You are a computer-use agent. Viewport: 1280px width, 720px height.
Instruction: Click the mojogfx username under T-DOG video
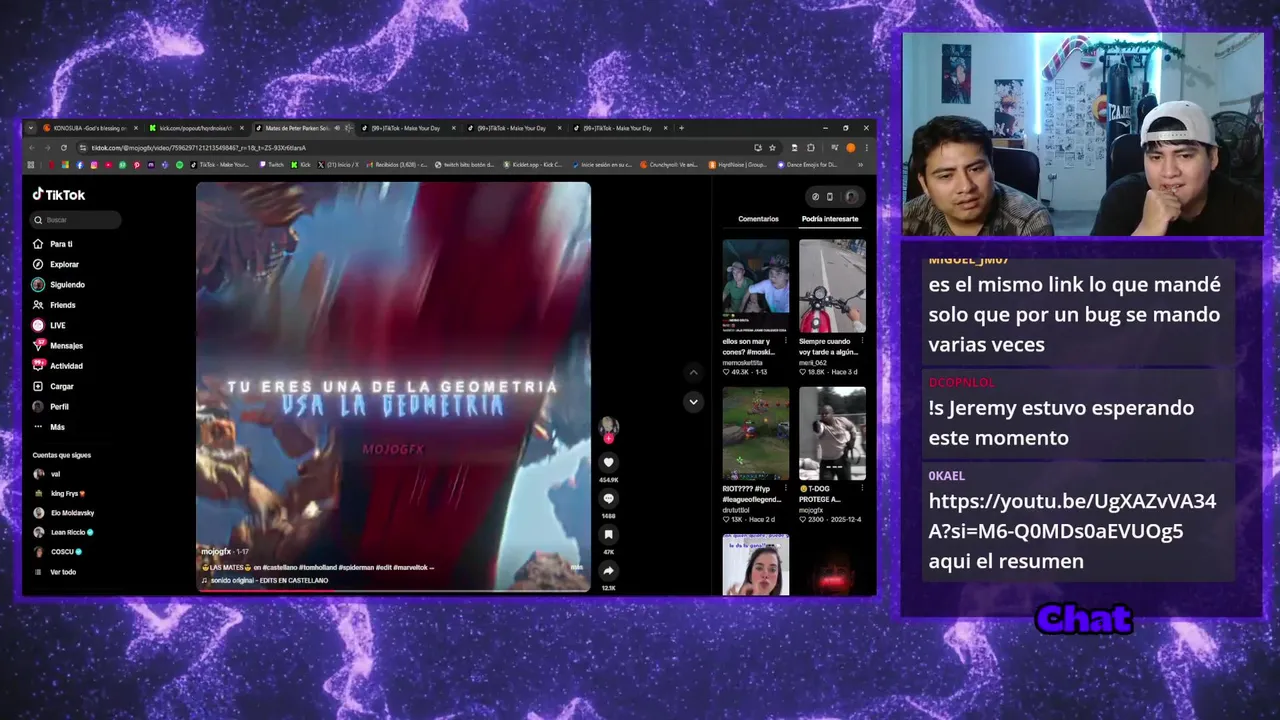pyautogui.click(x=811, y=510)
